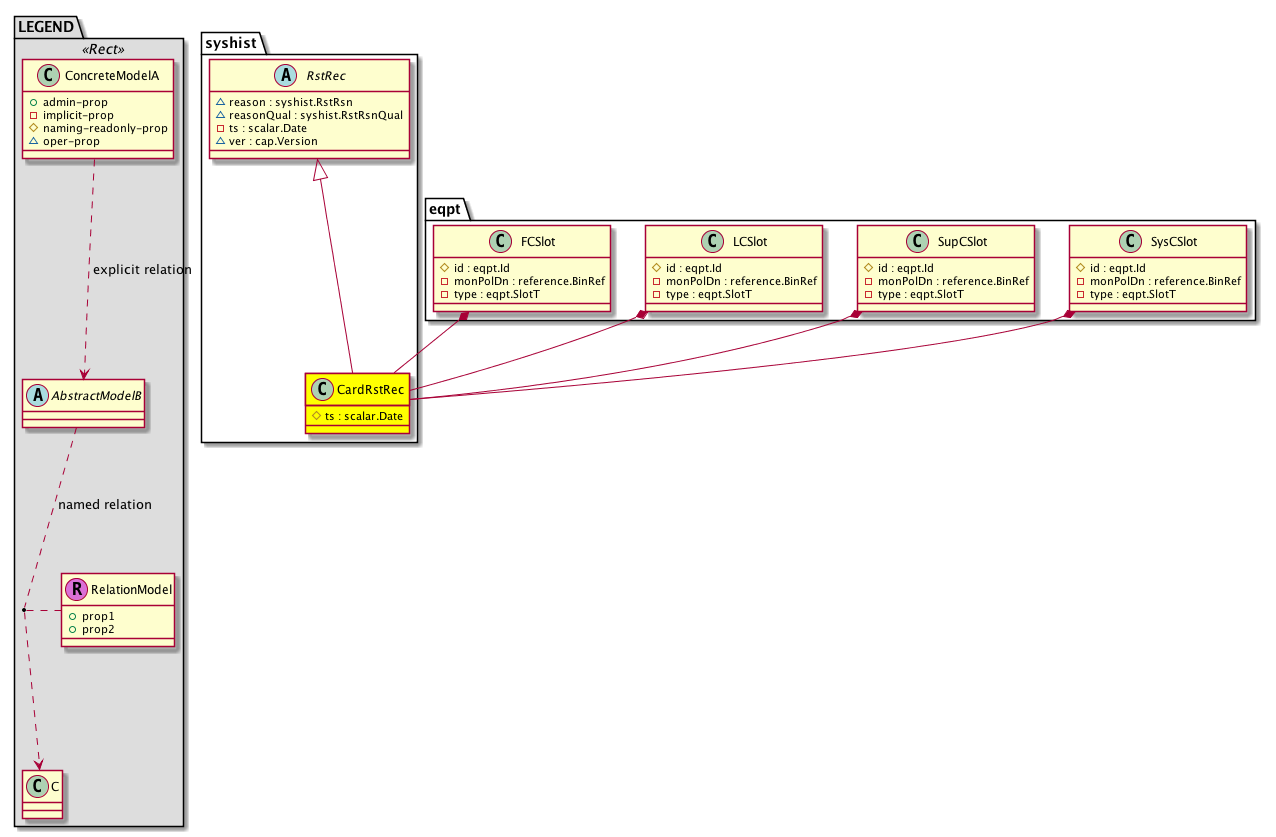Select the syshist package tab

coord(232,43)
